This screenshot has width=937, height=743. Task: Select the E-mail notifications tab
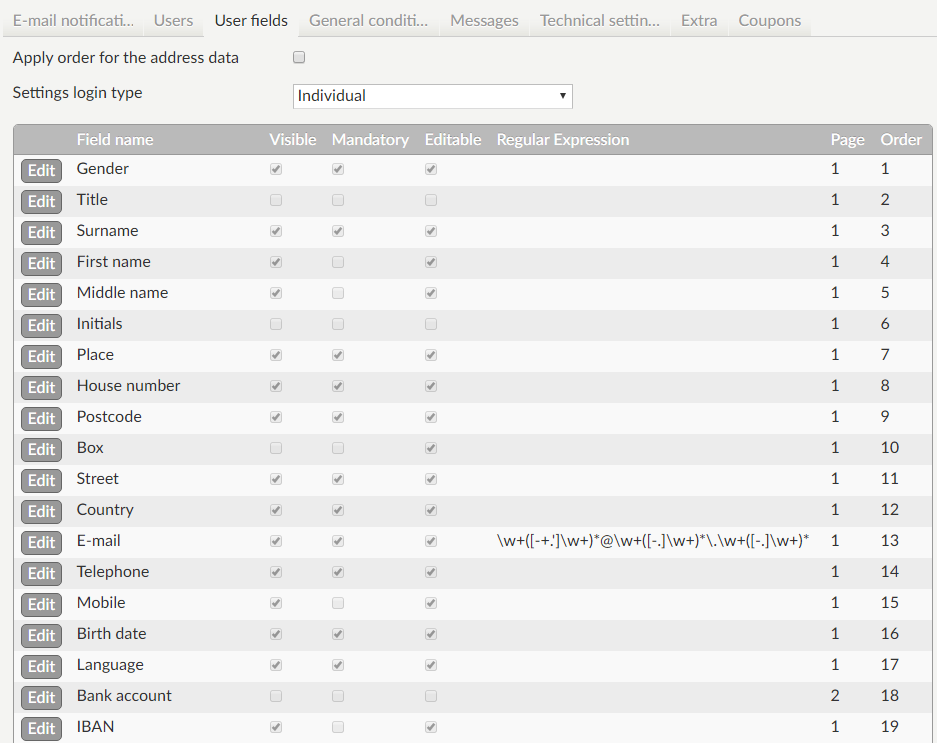[73, 20]
